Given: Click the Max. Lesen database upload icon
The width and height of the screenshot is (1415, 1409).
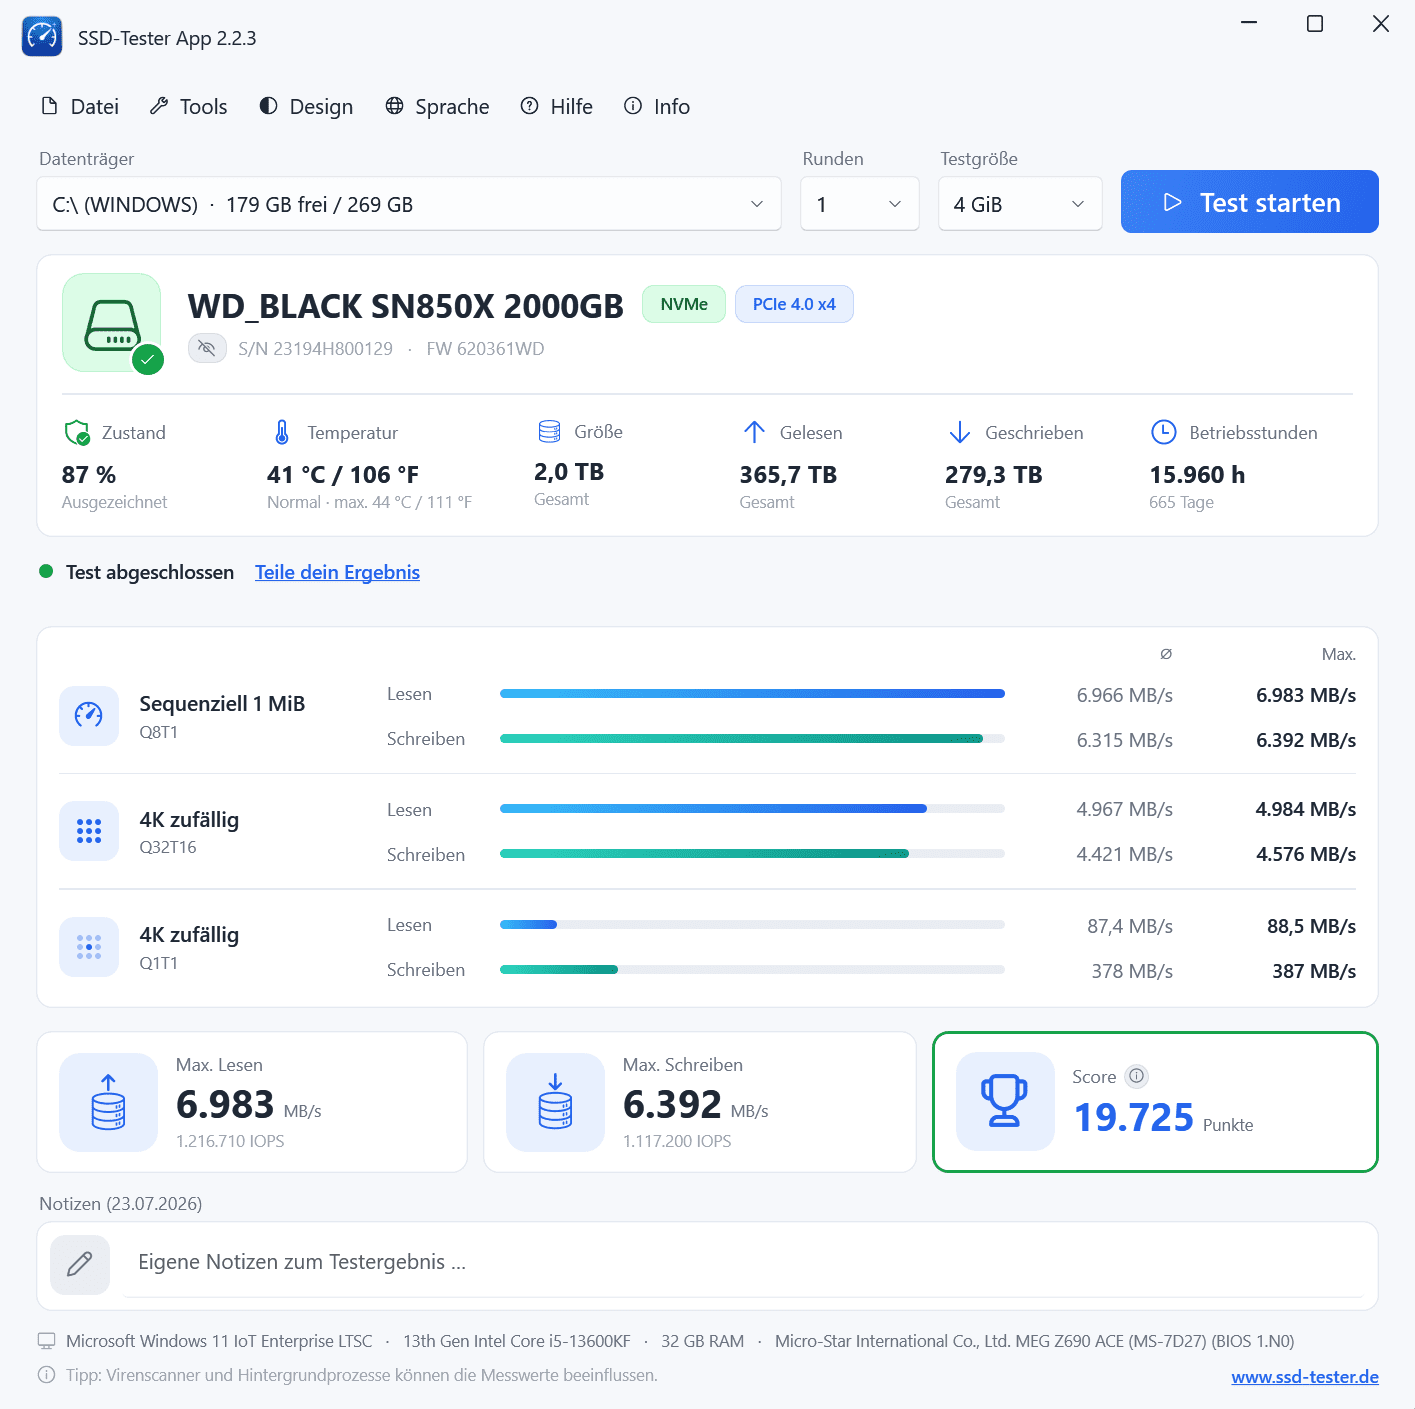Looking at the screenshot, I should [108, 1102].
